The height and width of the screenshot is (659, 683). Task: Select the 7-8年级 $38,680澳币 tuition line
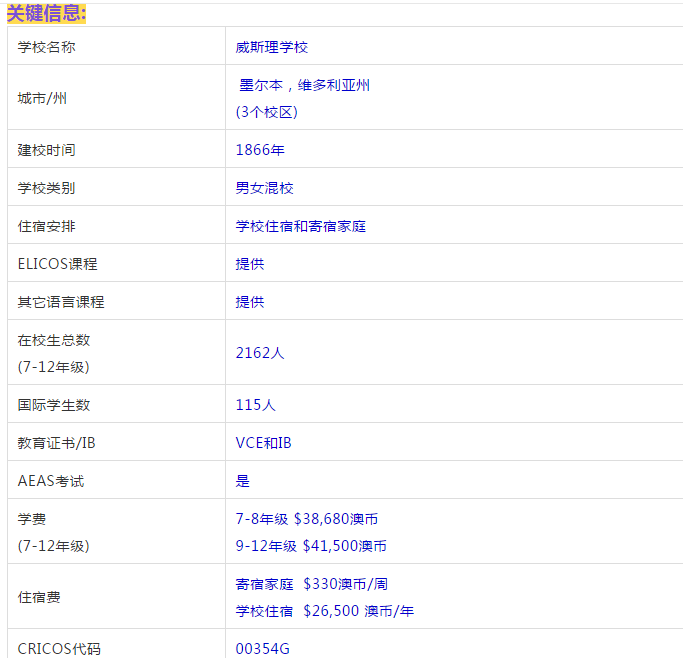point(307,519)
